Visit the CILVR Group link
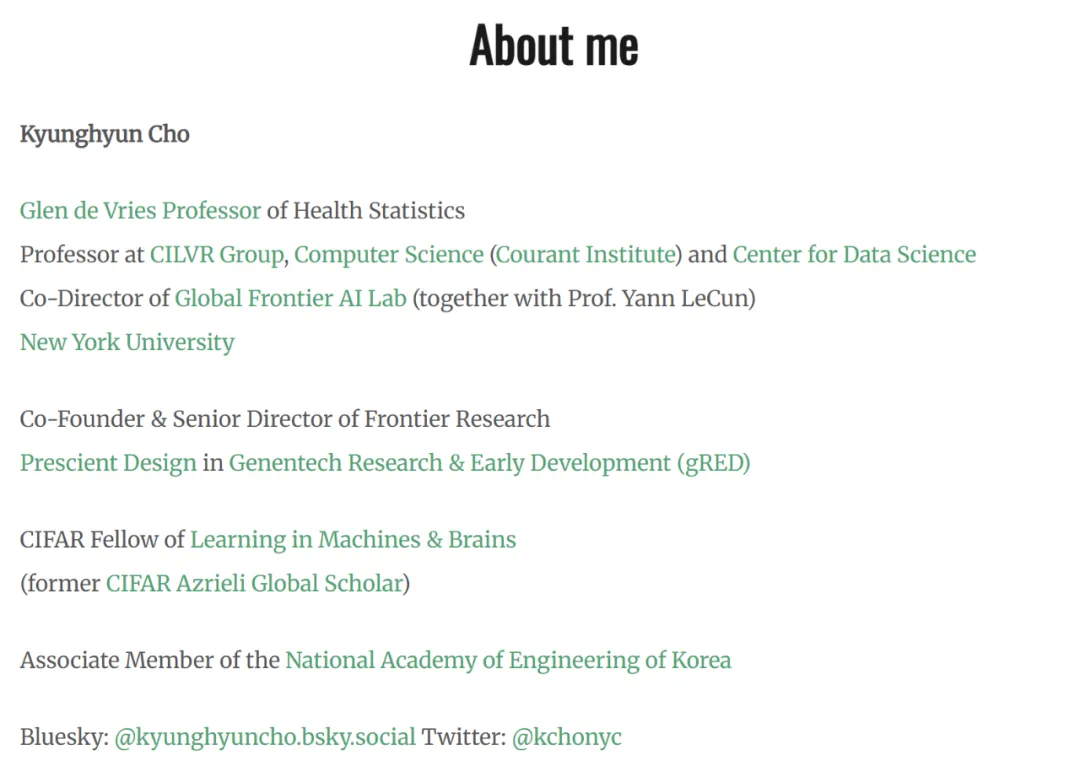 pos(216,255)
